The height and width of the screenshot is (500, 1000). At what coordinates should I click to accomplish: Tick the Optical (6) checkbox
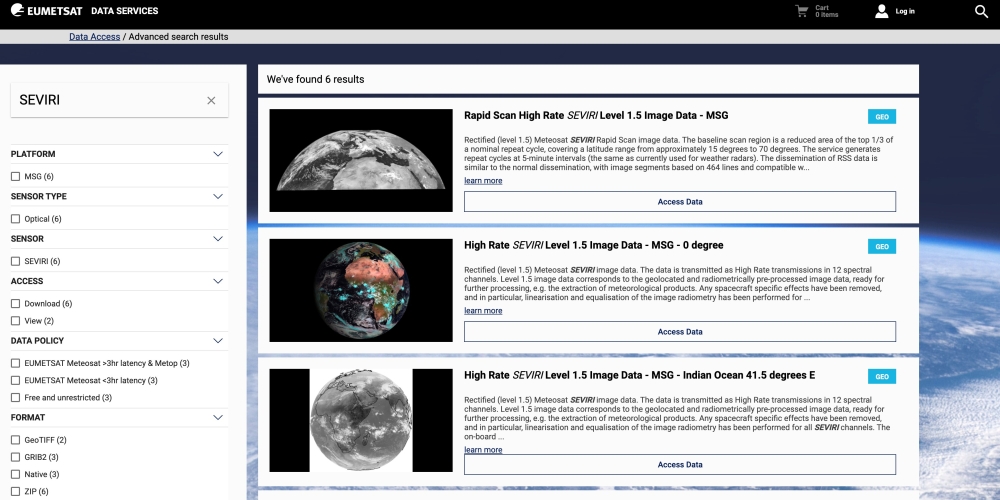pos(15,219)
